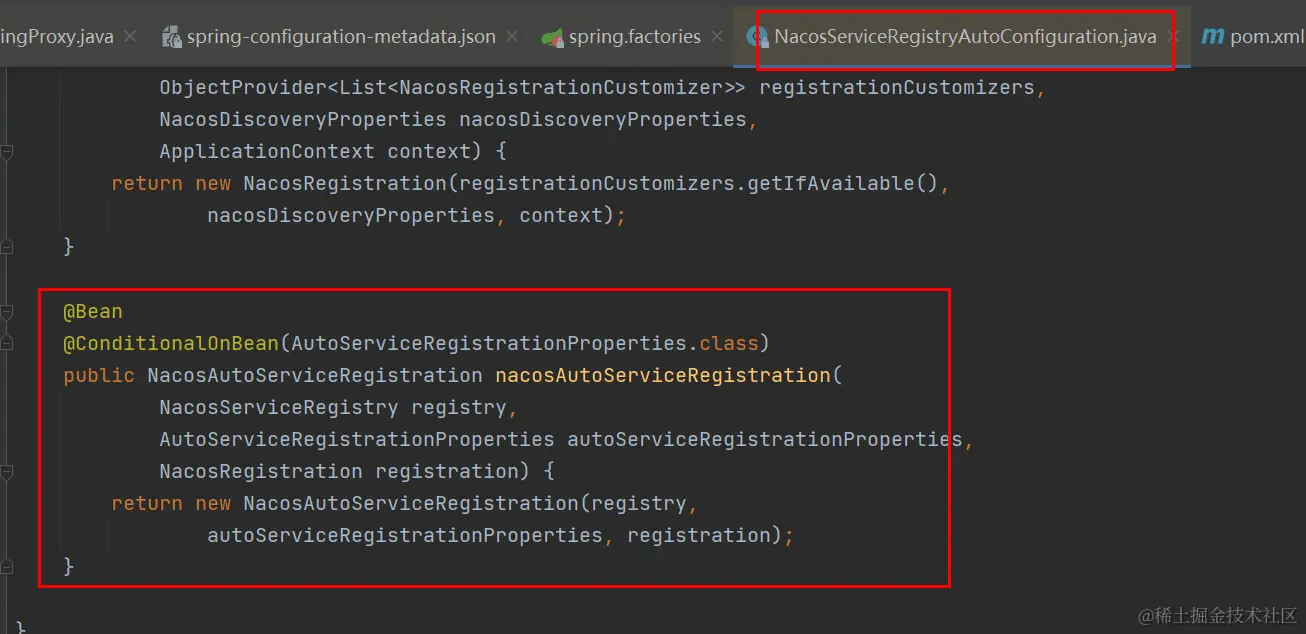Viewport: 1306px width, 634px height.
Task: Click AutoServiceRegistrationProperties.class in the annotation
Action: pos(525,344)
